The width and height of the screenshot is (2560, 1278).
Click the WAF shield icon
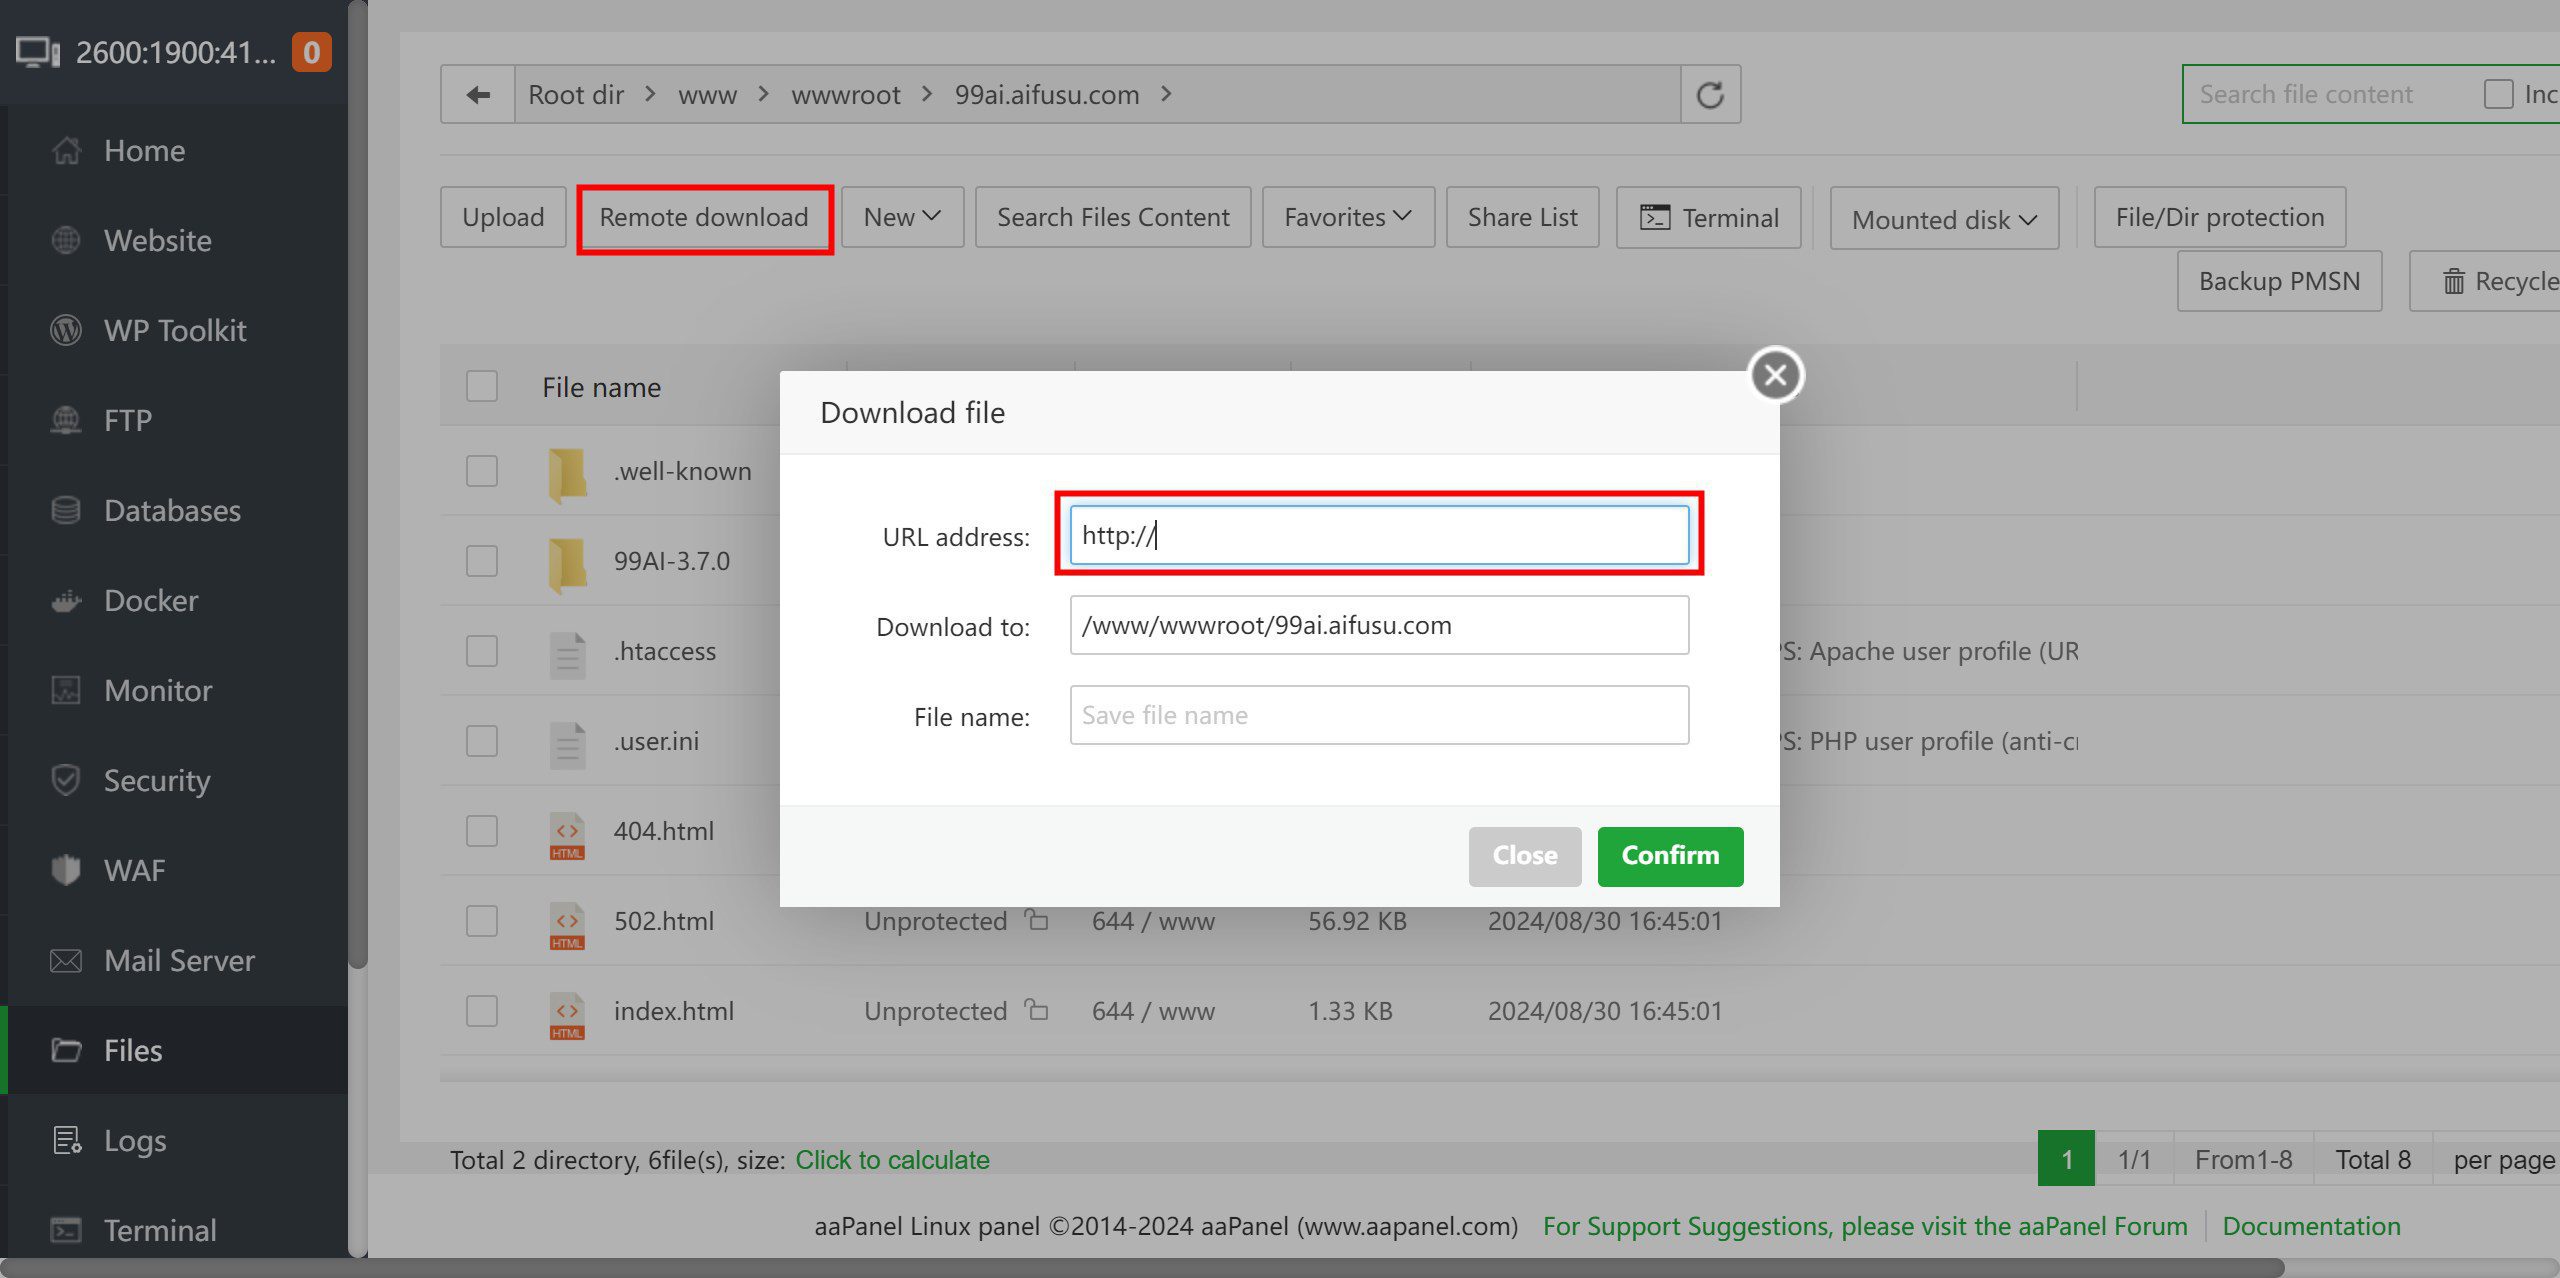[66, 870]
